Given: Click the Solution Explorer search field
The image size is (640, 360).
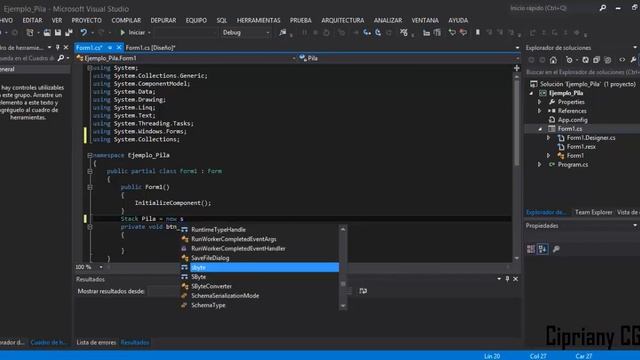Looking at the screenshot, I should [582, 72].
